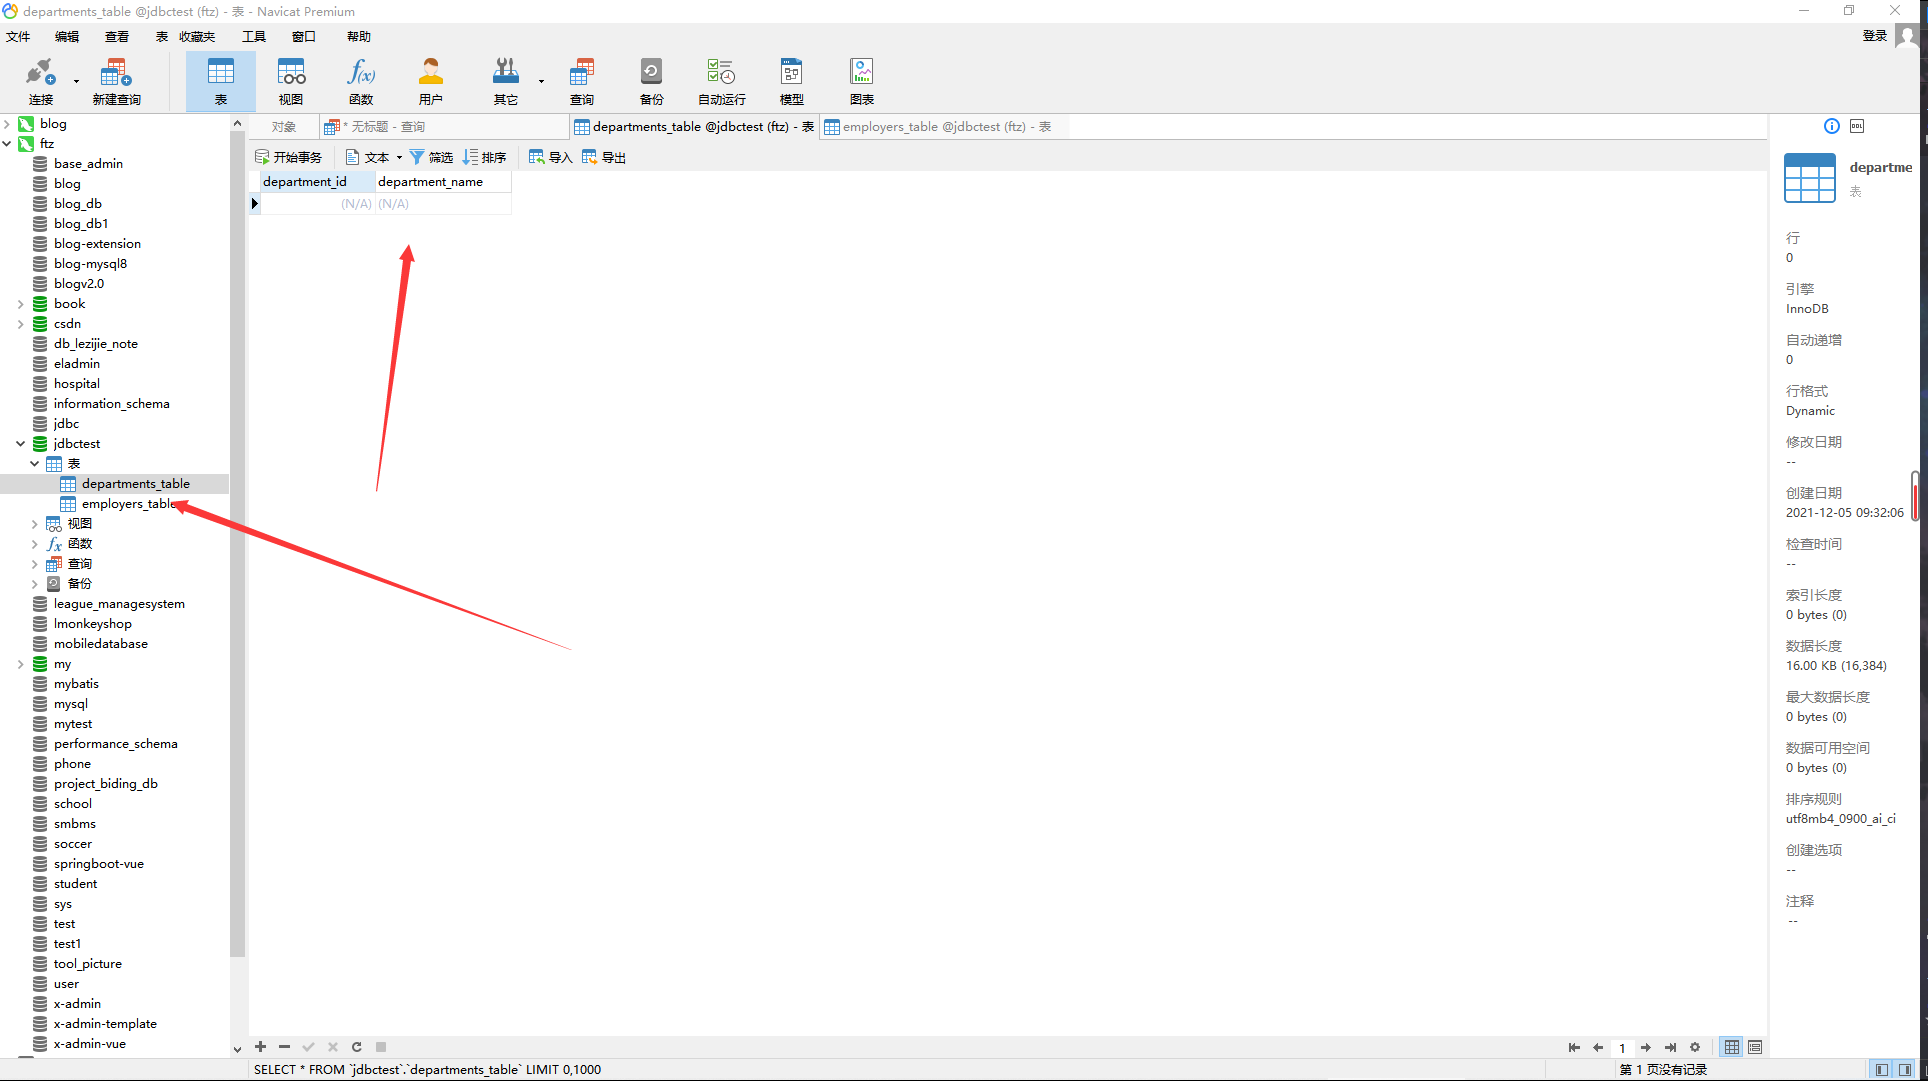This screenshot has width=1928, height=1081.
Task: Open the Model (模型) toolbar icon
Action: 791,81
